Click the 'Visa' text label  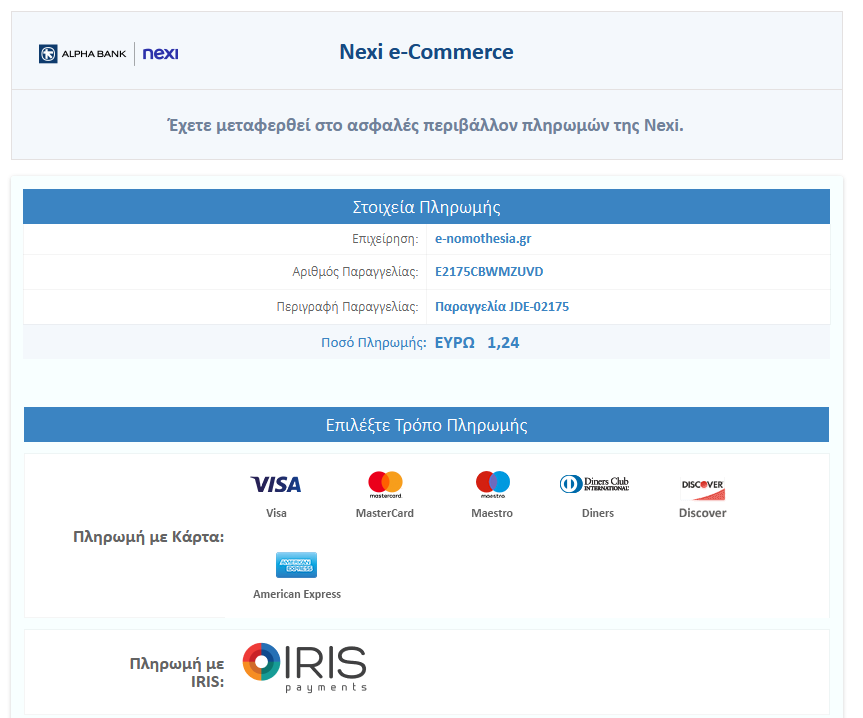(276, 513)
